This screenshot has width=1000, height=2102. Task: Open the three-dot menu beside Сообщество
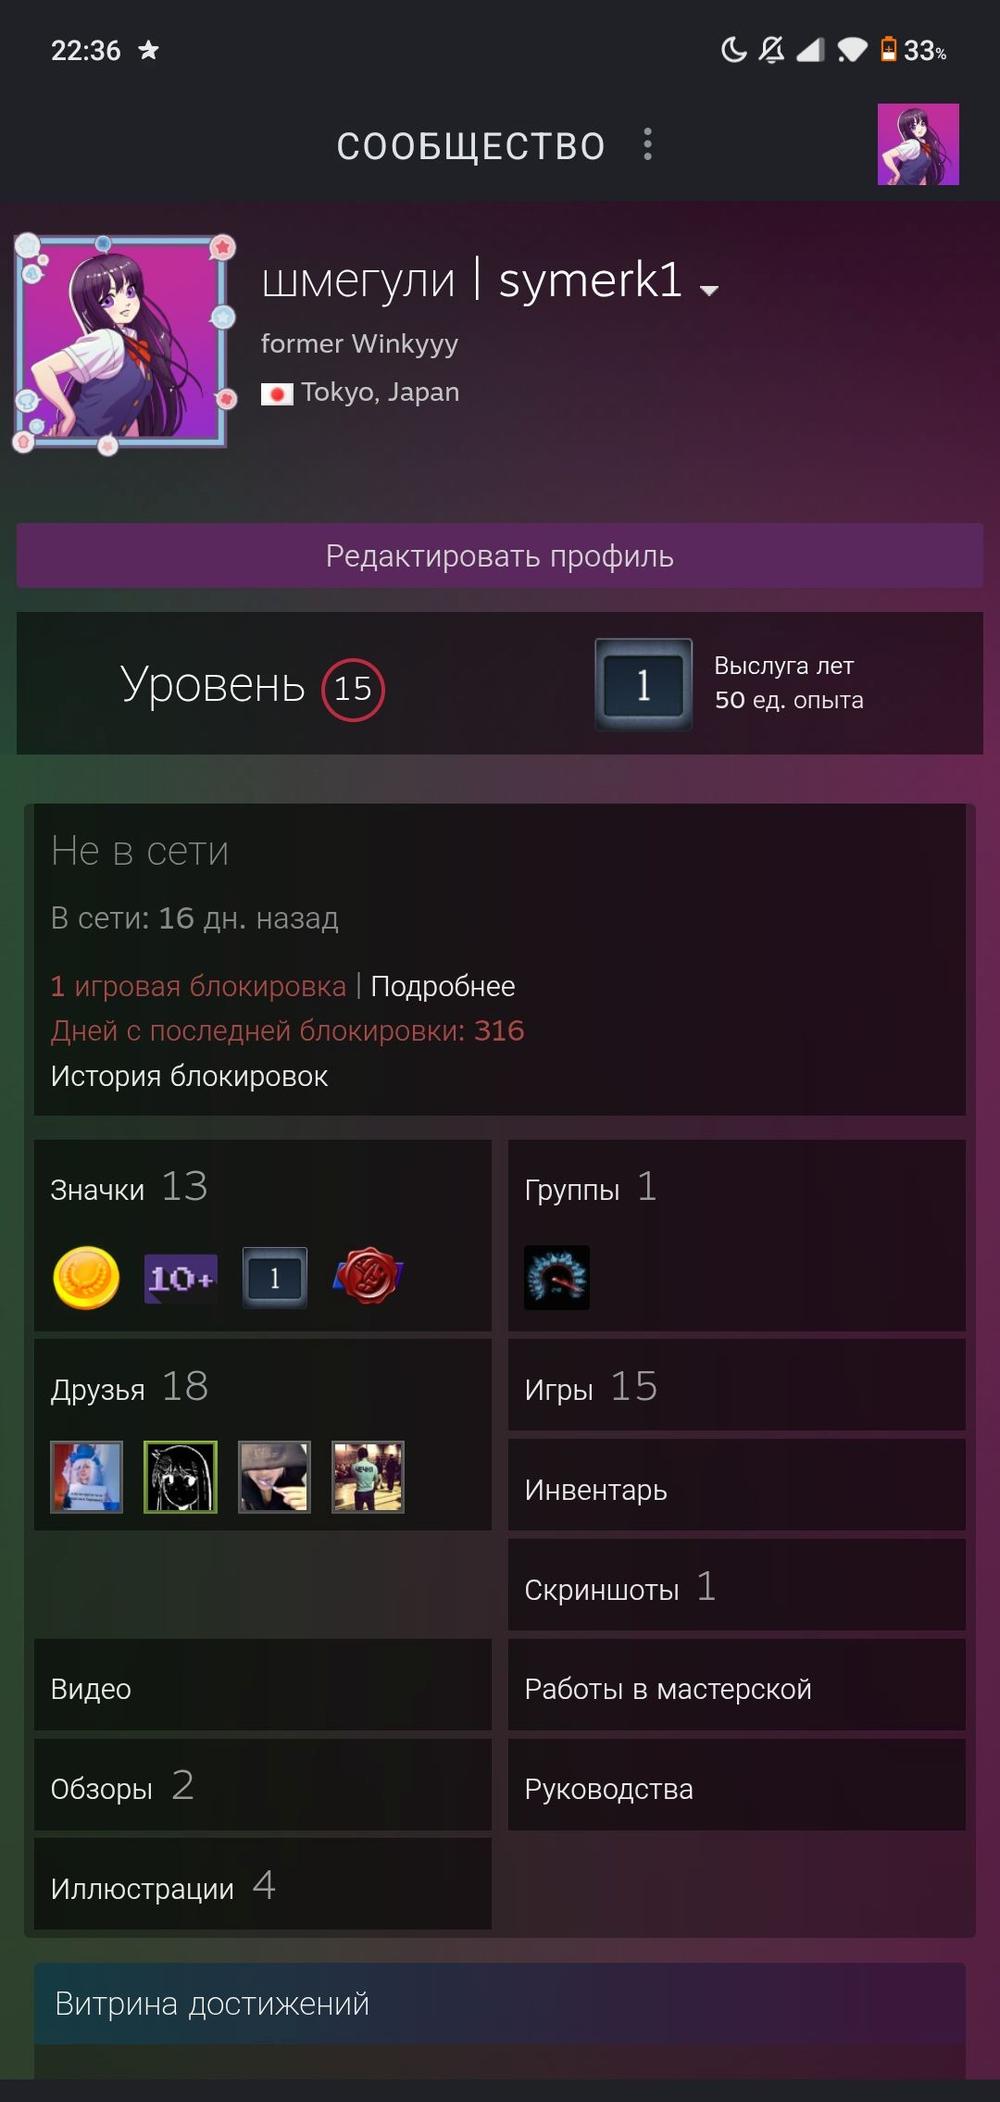(x=648, y=145)
